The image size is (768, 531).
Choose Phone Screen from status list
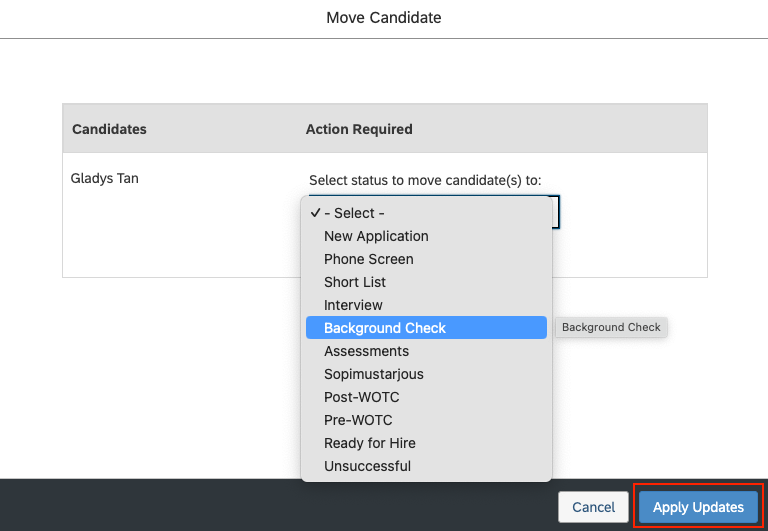(368, 259)
